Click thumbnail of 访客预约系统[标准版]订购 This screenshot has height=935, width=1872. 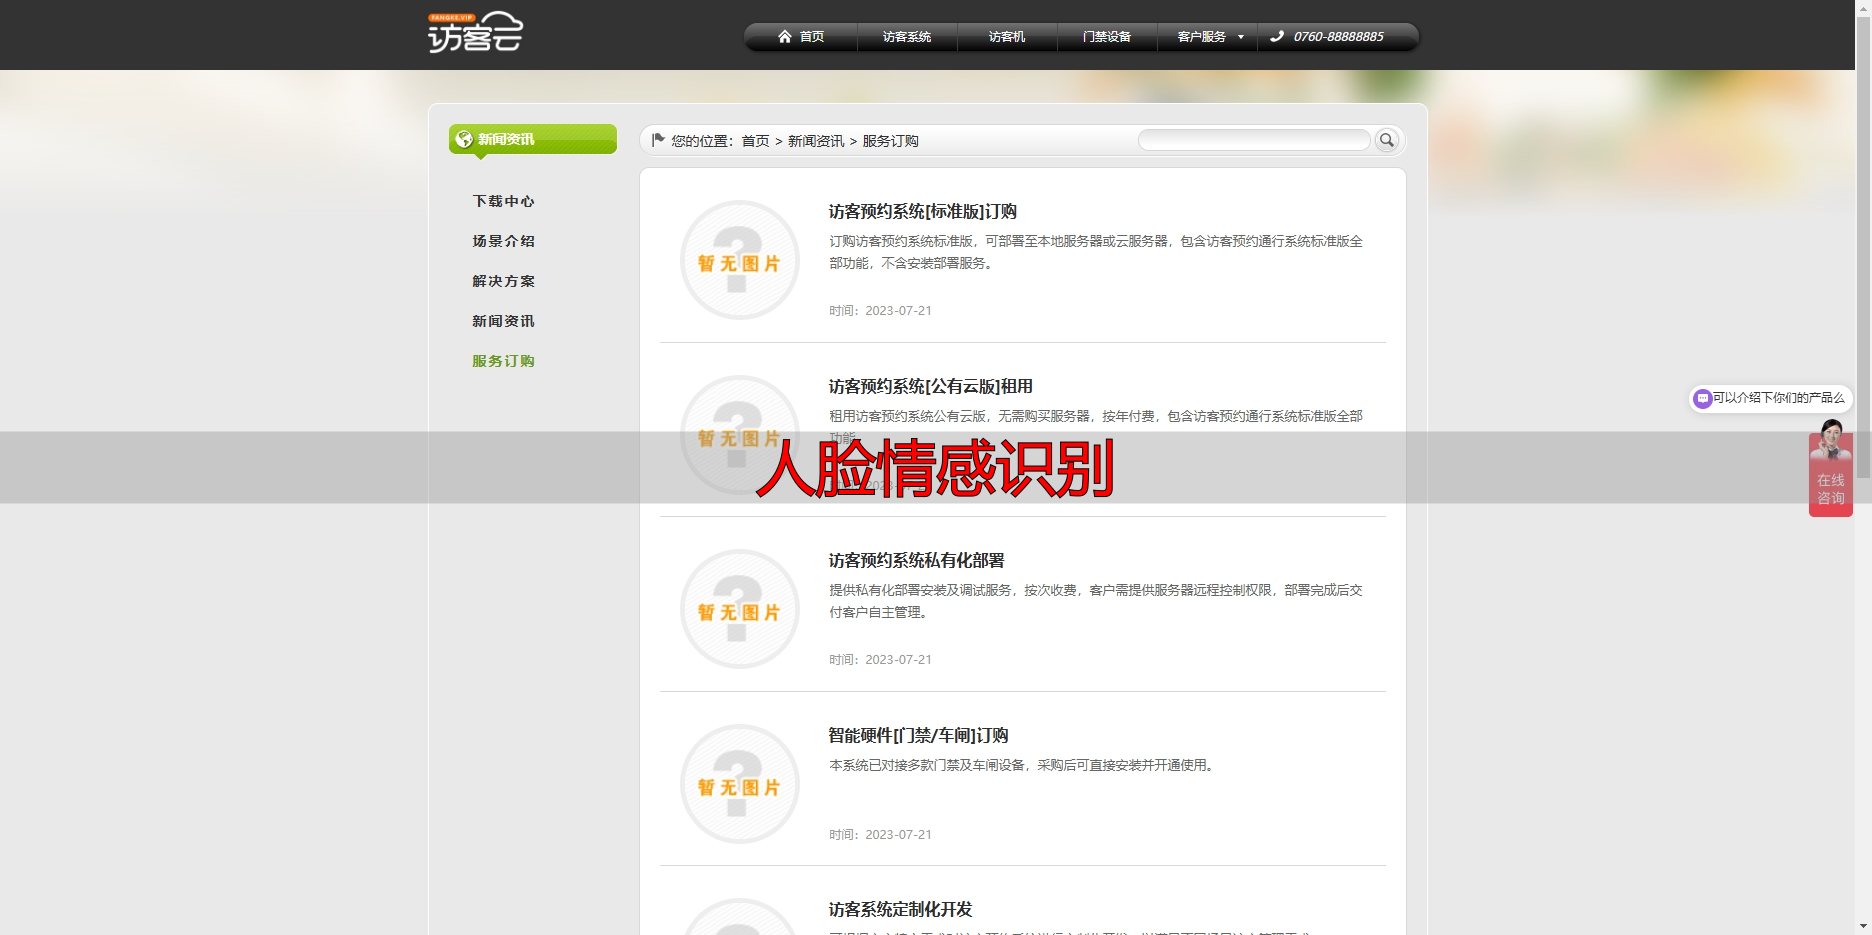tap(740, 260)
